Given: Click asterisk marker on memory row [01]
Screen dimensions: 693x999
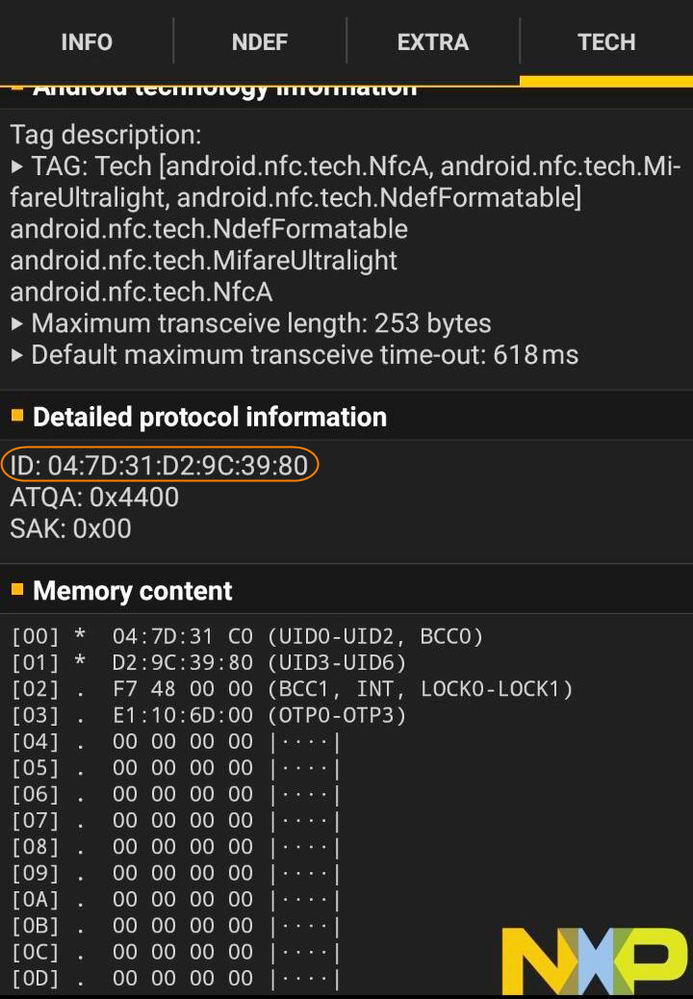Looking at the screenshot, I should (x=80, y=663).
